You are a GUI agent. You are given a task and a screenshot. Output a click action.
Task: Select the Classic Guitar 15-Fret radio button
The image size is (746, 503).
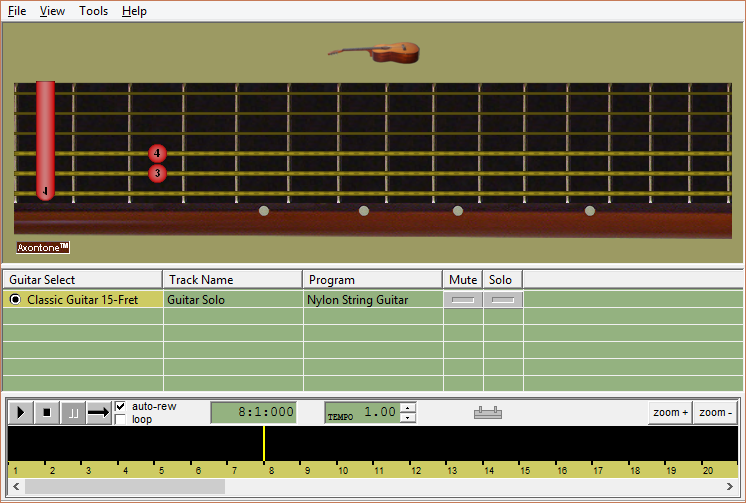[x=15, y=299]
